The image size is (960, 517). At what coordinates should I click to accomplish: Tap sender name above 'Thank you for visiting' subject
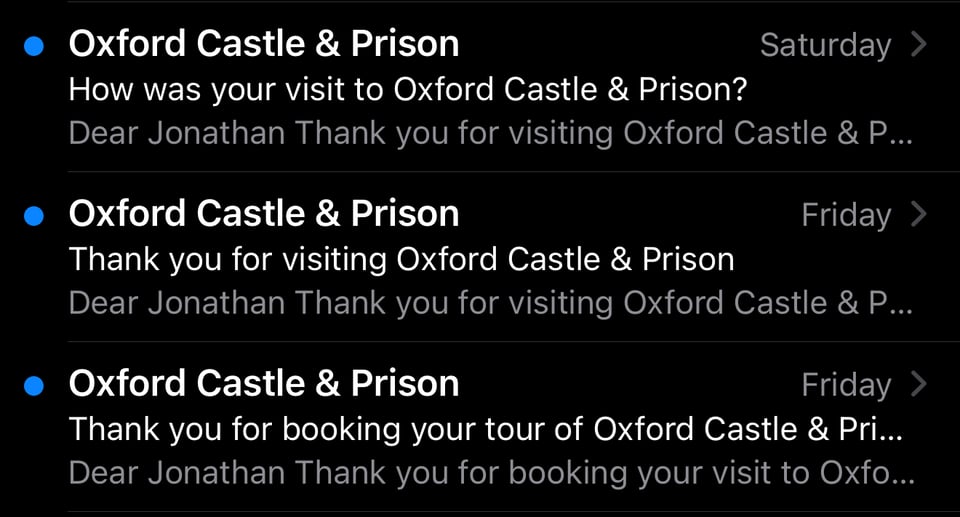pyautogui.click(x=264, y=214)
